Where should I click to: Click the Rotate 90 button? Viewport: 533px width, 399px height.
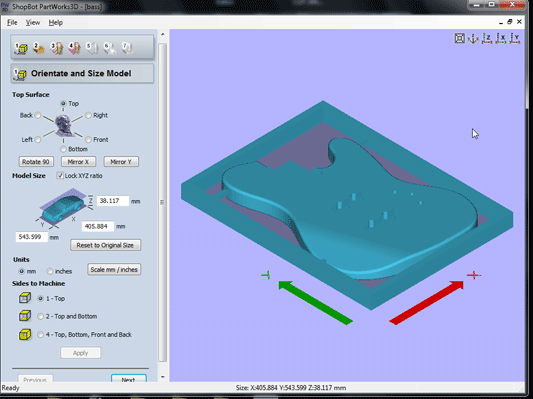click(x=36, y=162)
